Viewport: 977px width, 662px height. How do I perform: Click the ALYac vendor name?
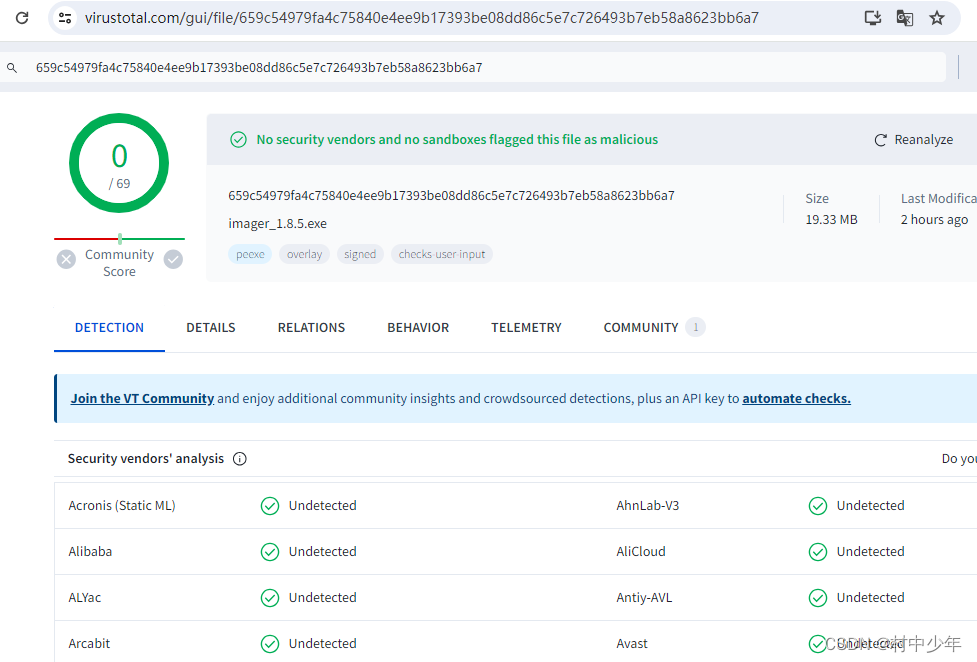click(84, 598)
